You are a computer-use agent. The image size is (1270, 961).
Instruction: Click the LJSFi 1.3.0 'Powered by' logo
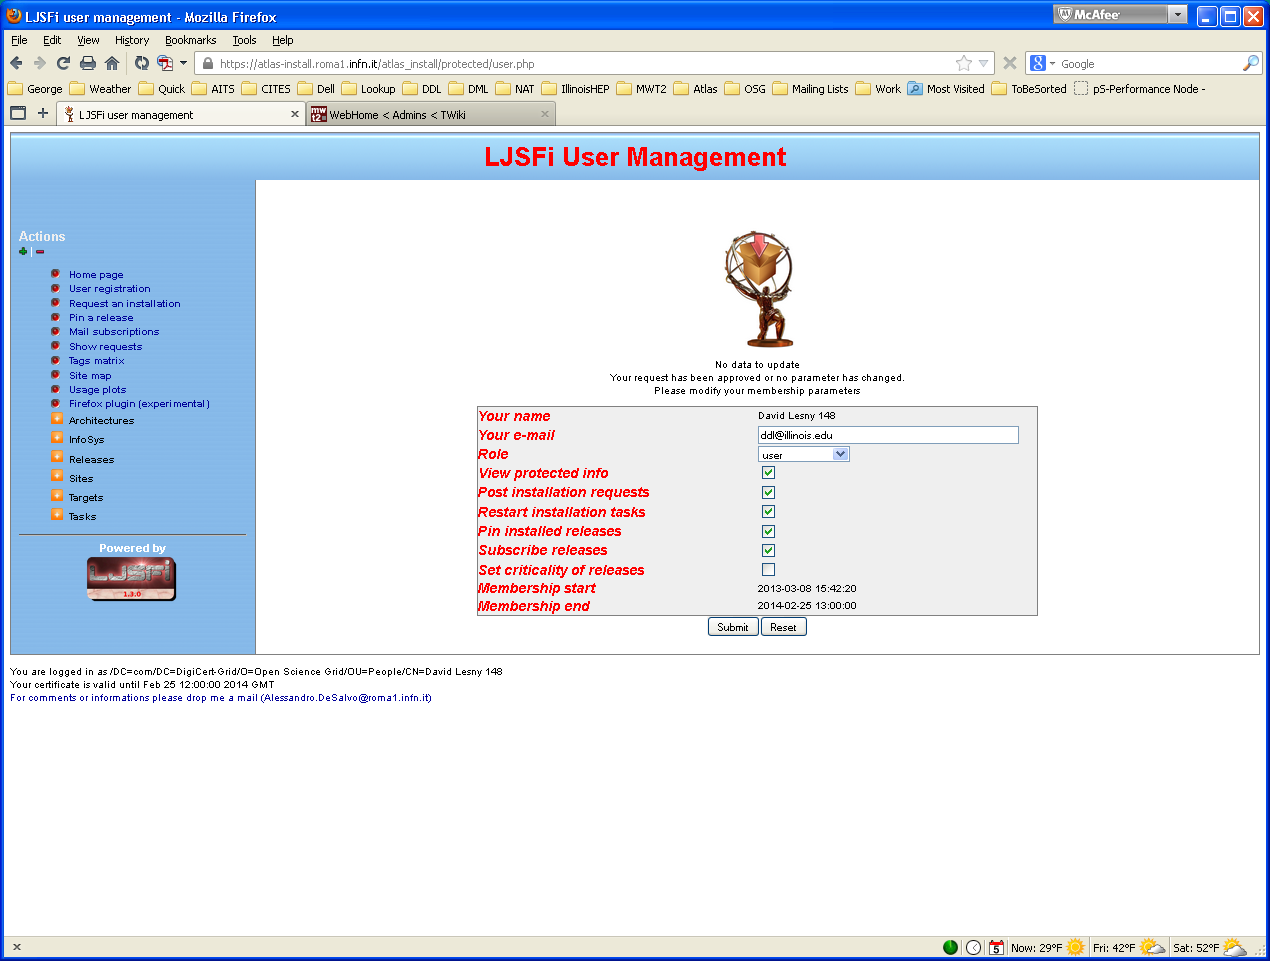pos(132,578)
